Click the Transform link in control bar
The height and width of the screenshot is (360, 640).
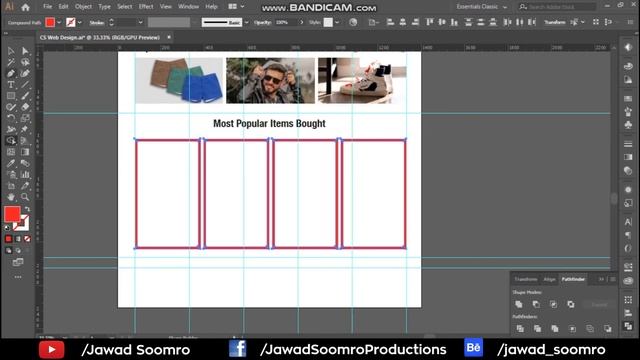pos(555,22)
